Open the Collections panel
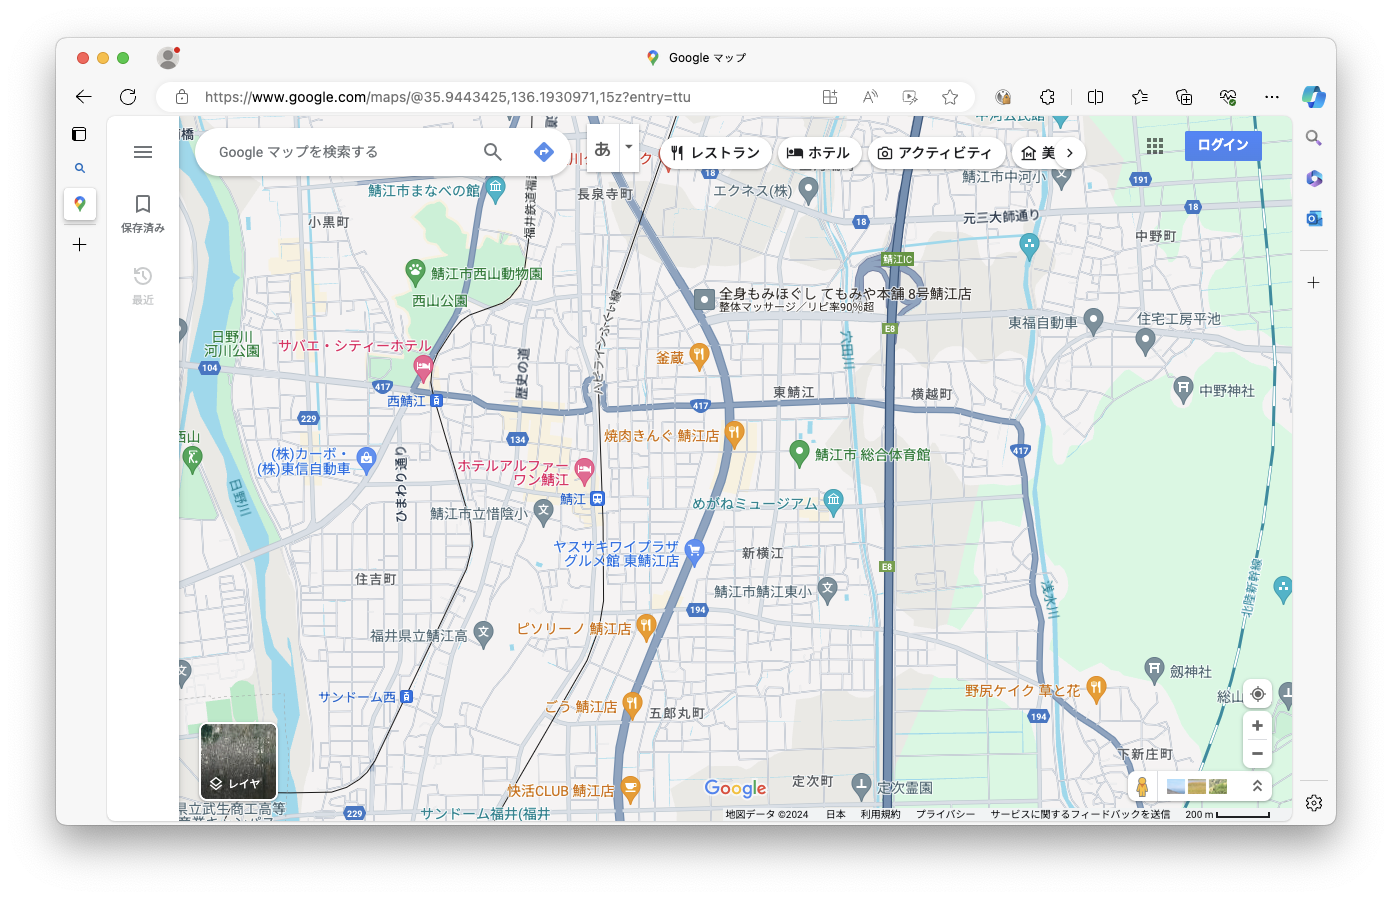This screenshot has width=1392, height=899. [x=1184, y=97]
